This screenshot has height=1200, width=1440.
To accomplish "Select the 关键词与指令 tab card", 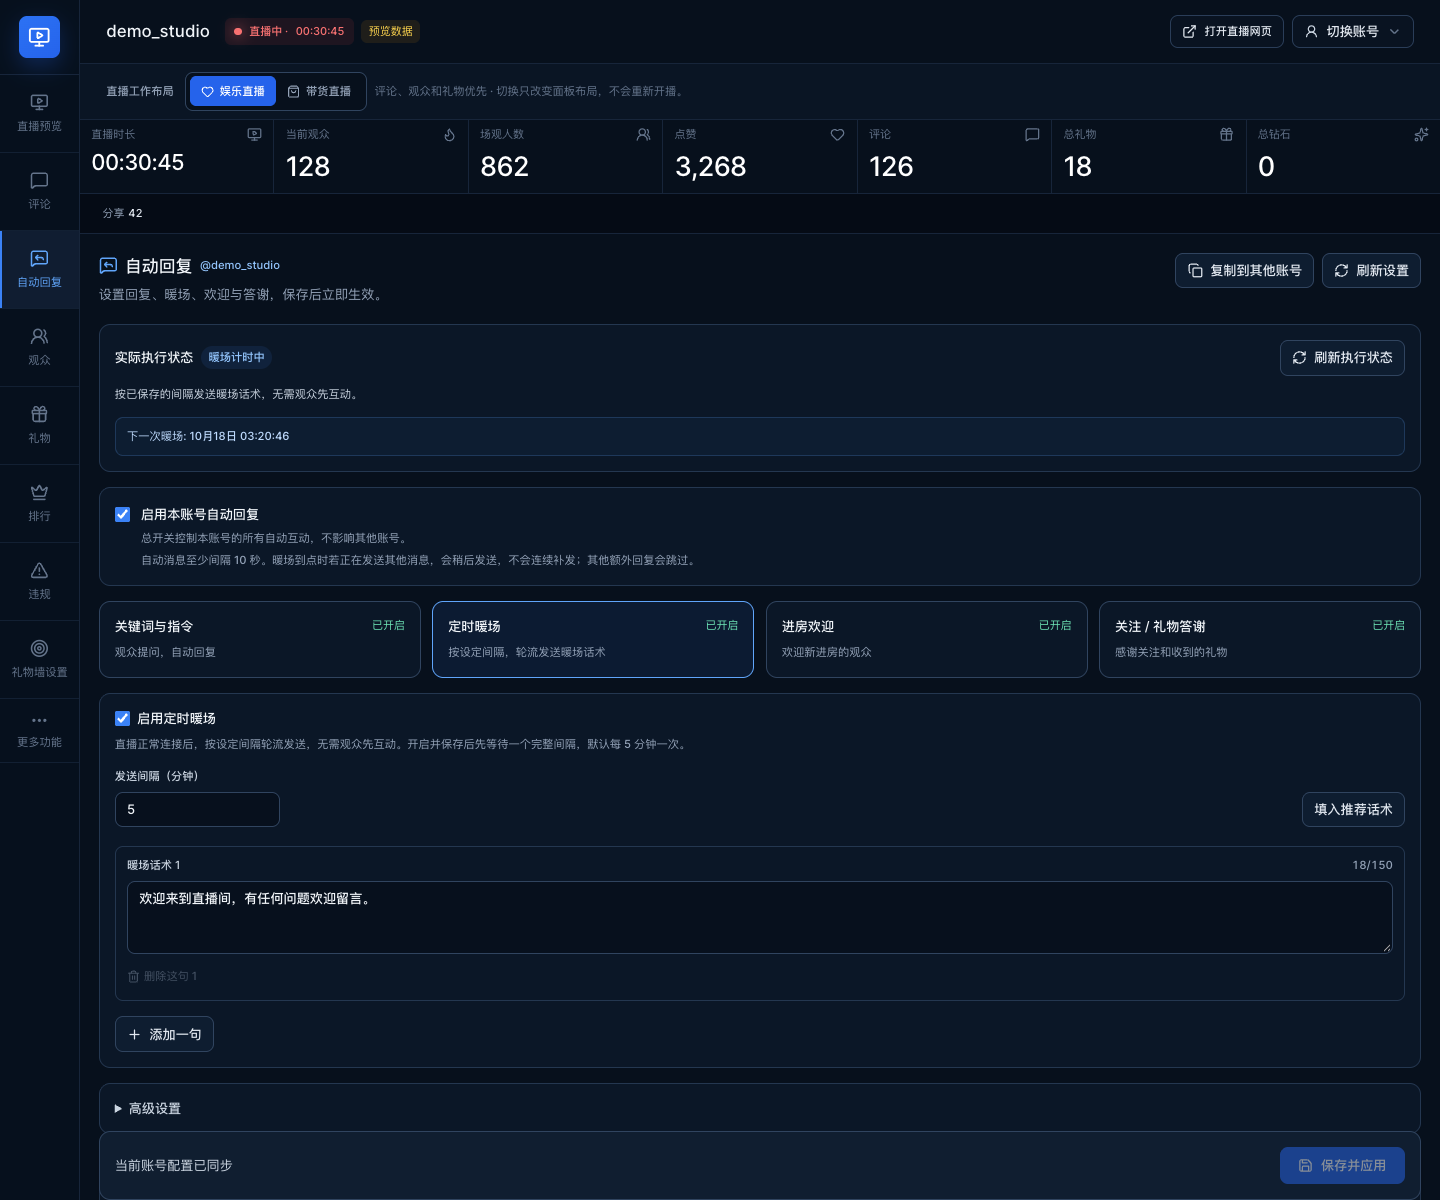I will (x=260, y=639).
